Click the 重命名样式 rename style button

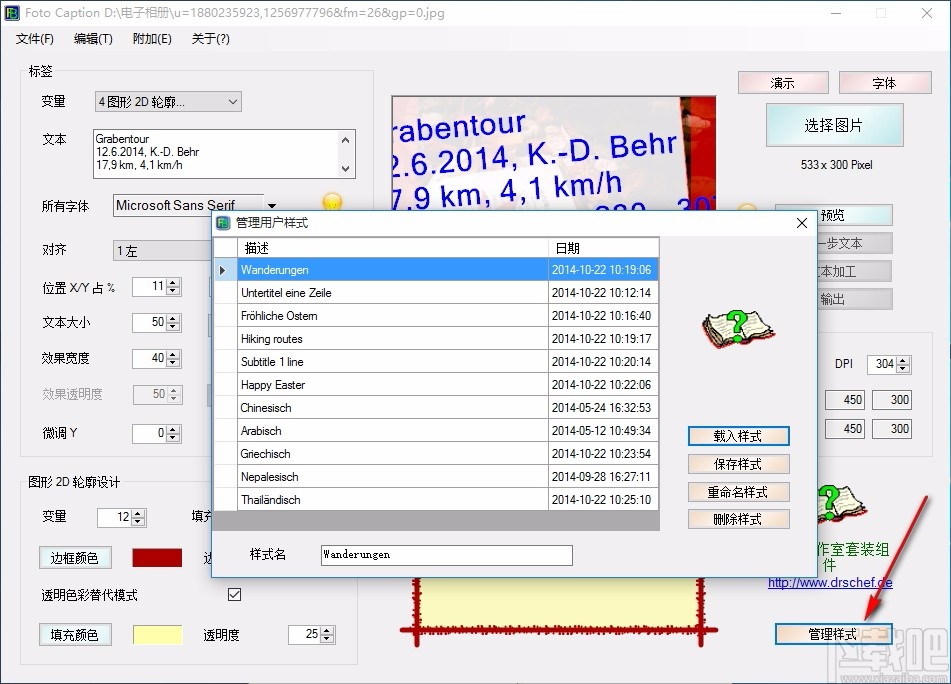click(x=738, y=492)
